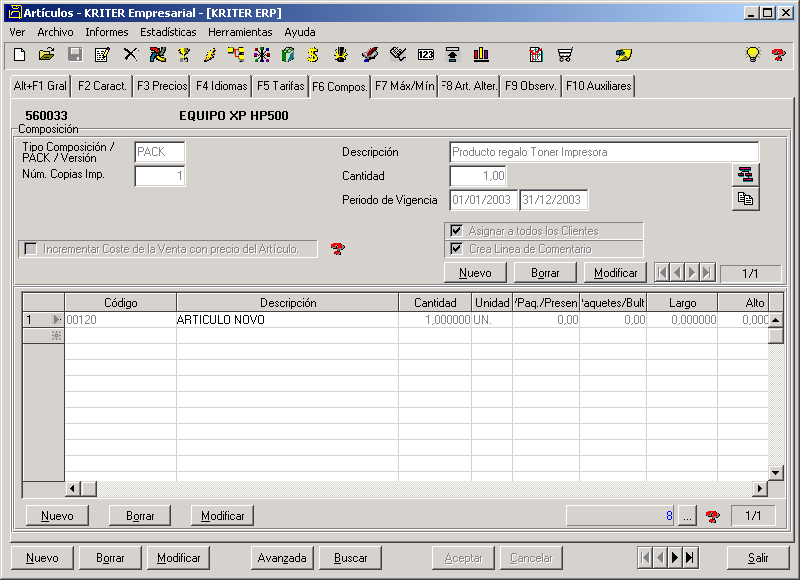Switch to the F2 Caract. tab

tap(102, 86)
